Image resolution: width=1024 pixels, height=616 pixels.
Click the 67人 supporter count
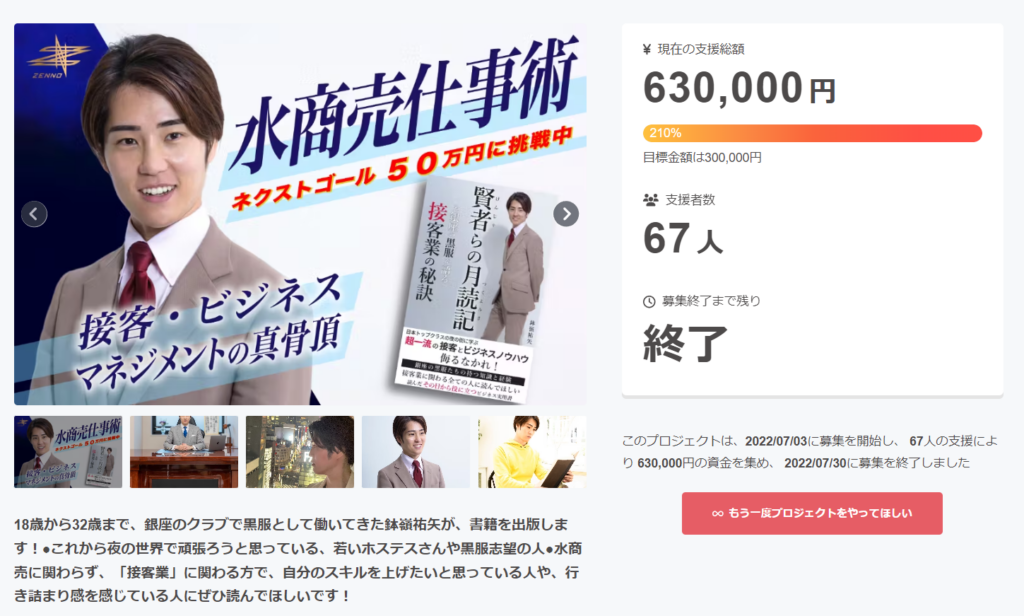682,238
